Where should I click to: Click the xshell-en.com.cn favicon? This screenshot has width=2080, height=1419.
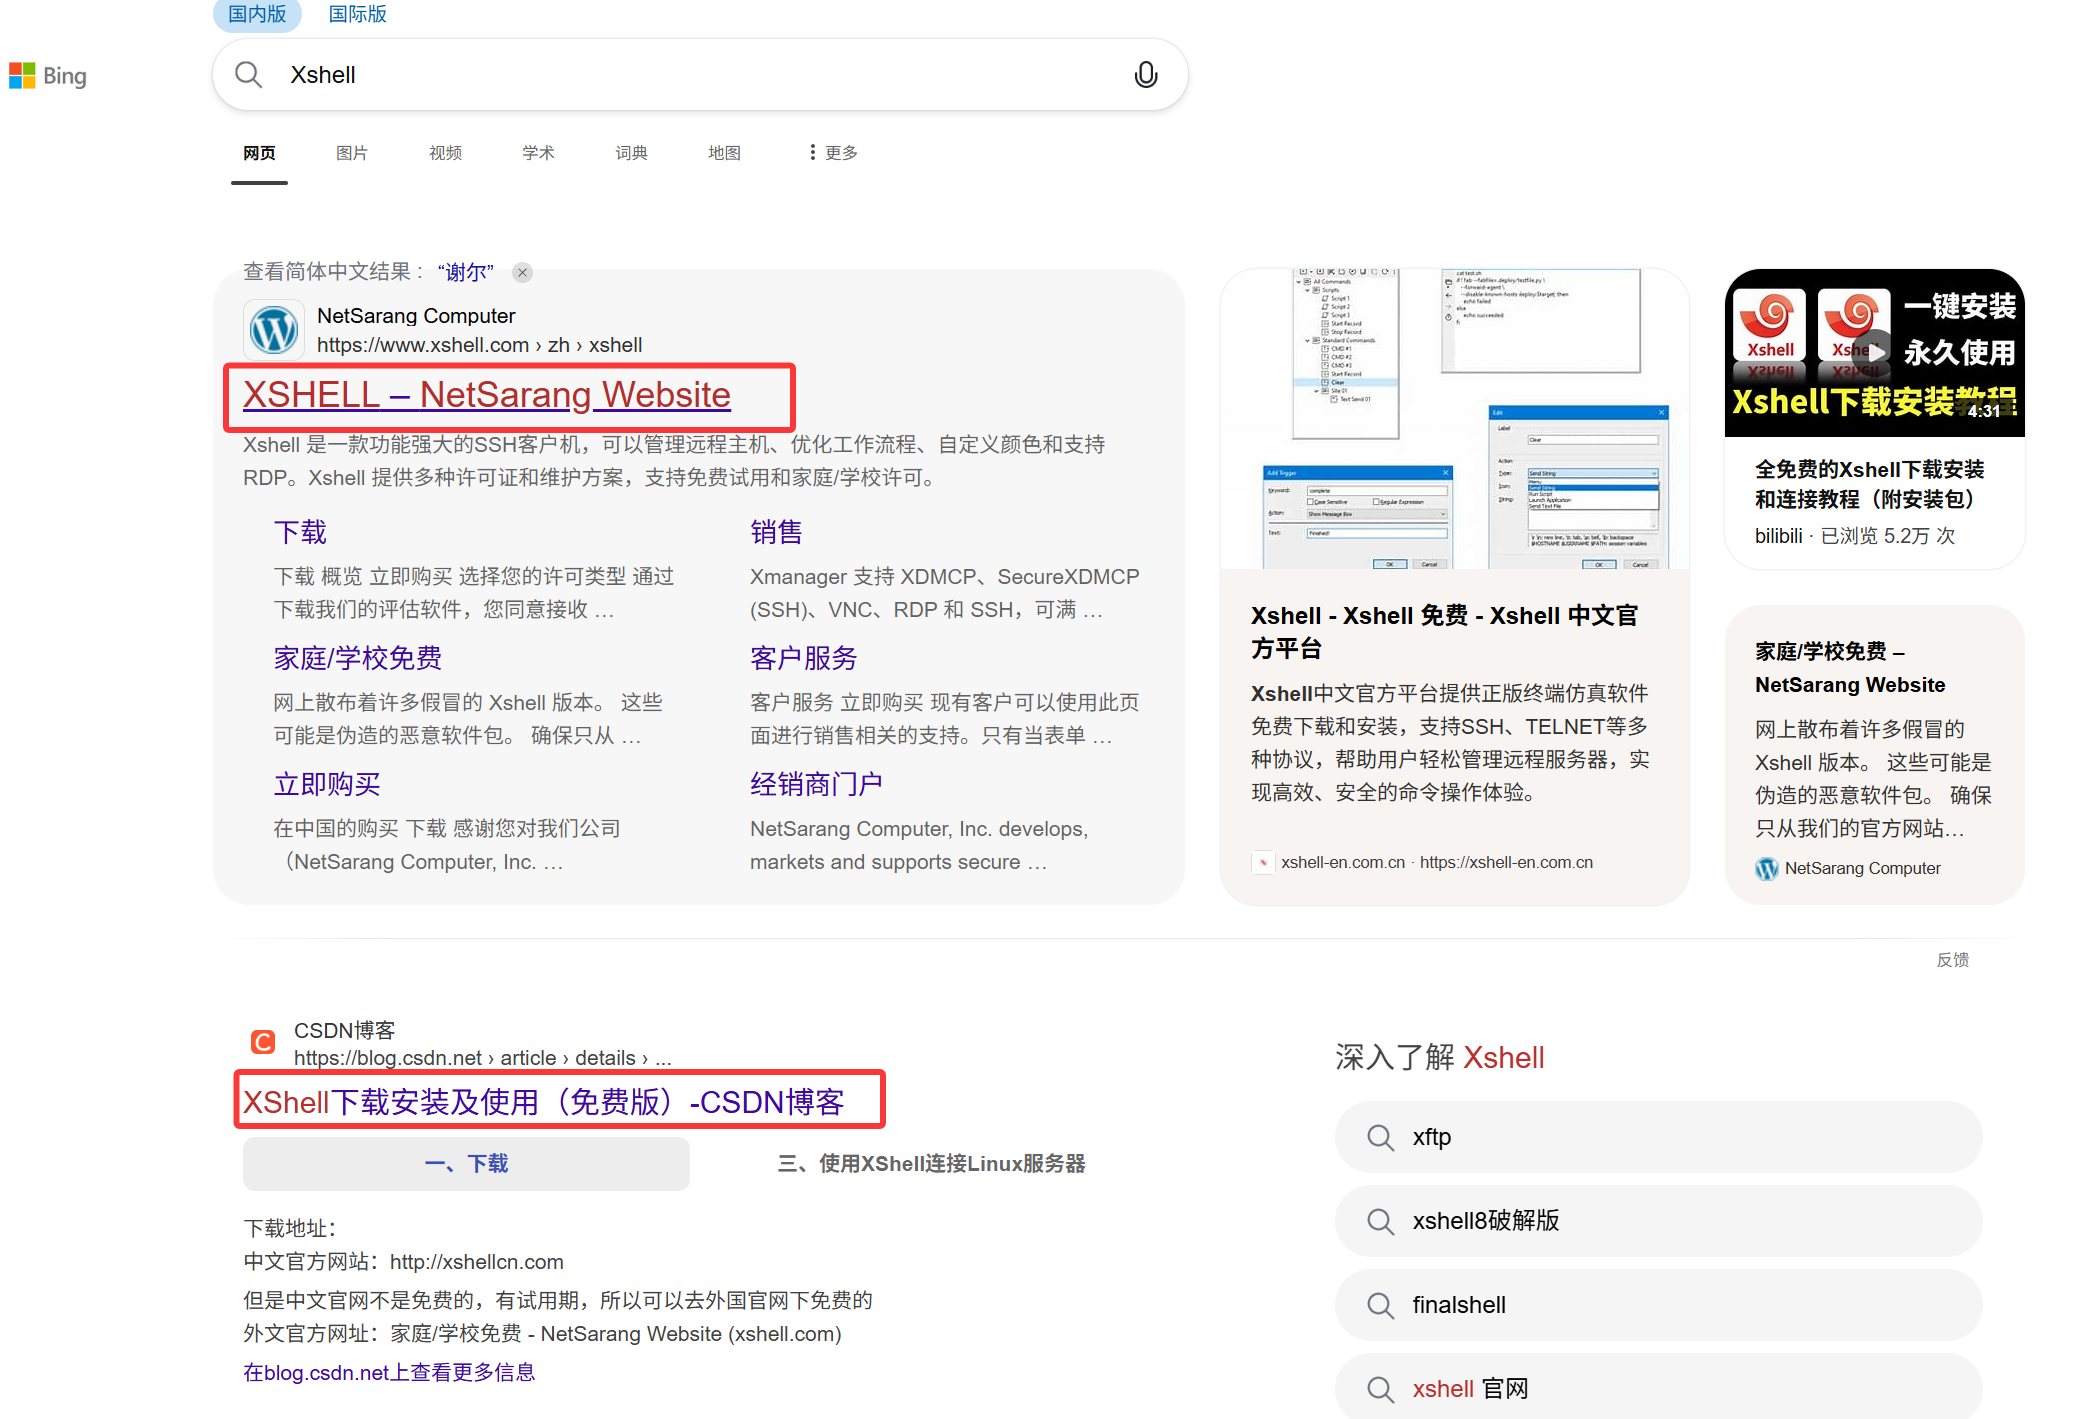pos(1263,862)
